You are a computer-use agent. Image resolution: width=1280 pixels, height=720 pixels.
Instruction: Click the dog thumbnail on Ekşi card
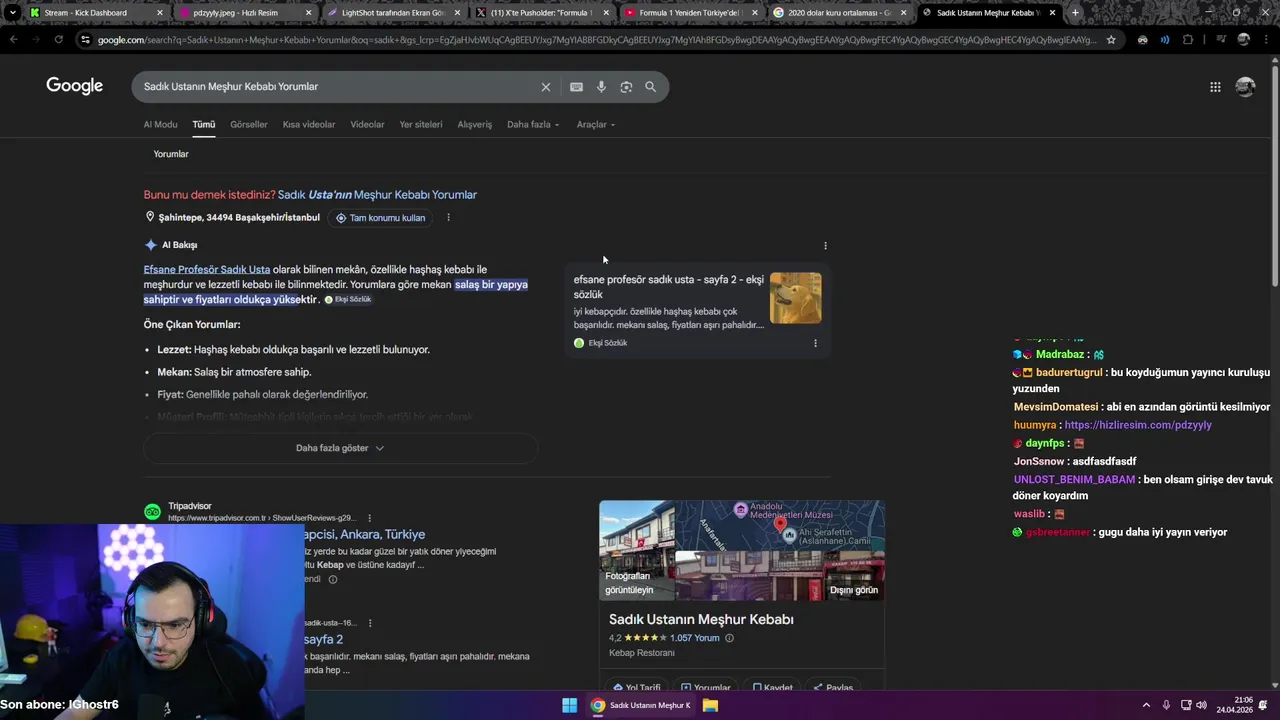pos(796,298)
